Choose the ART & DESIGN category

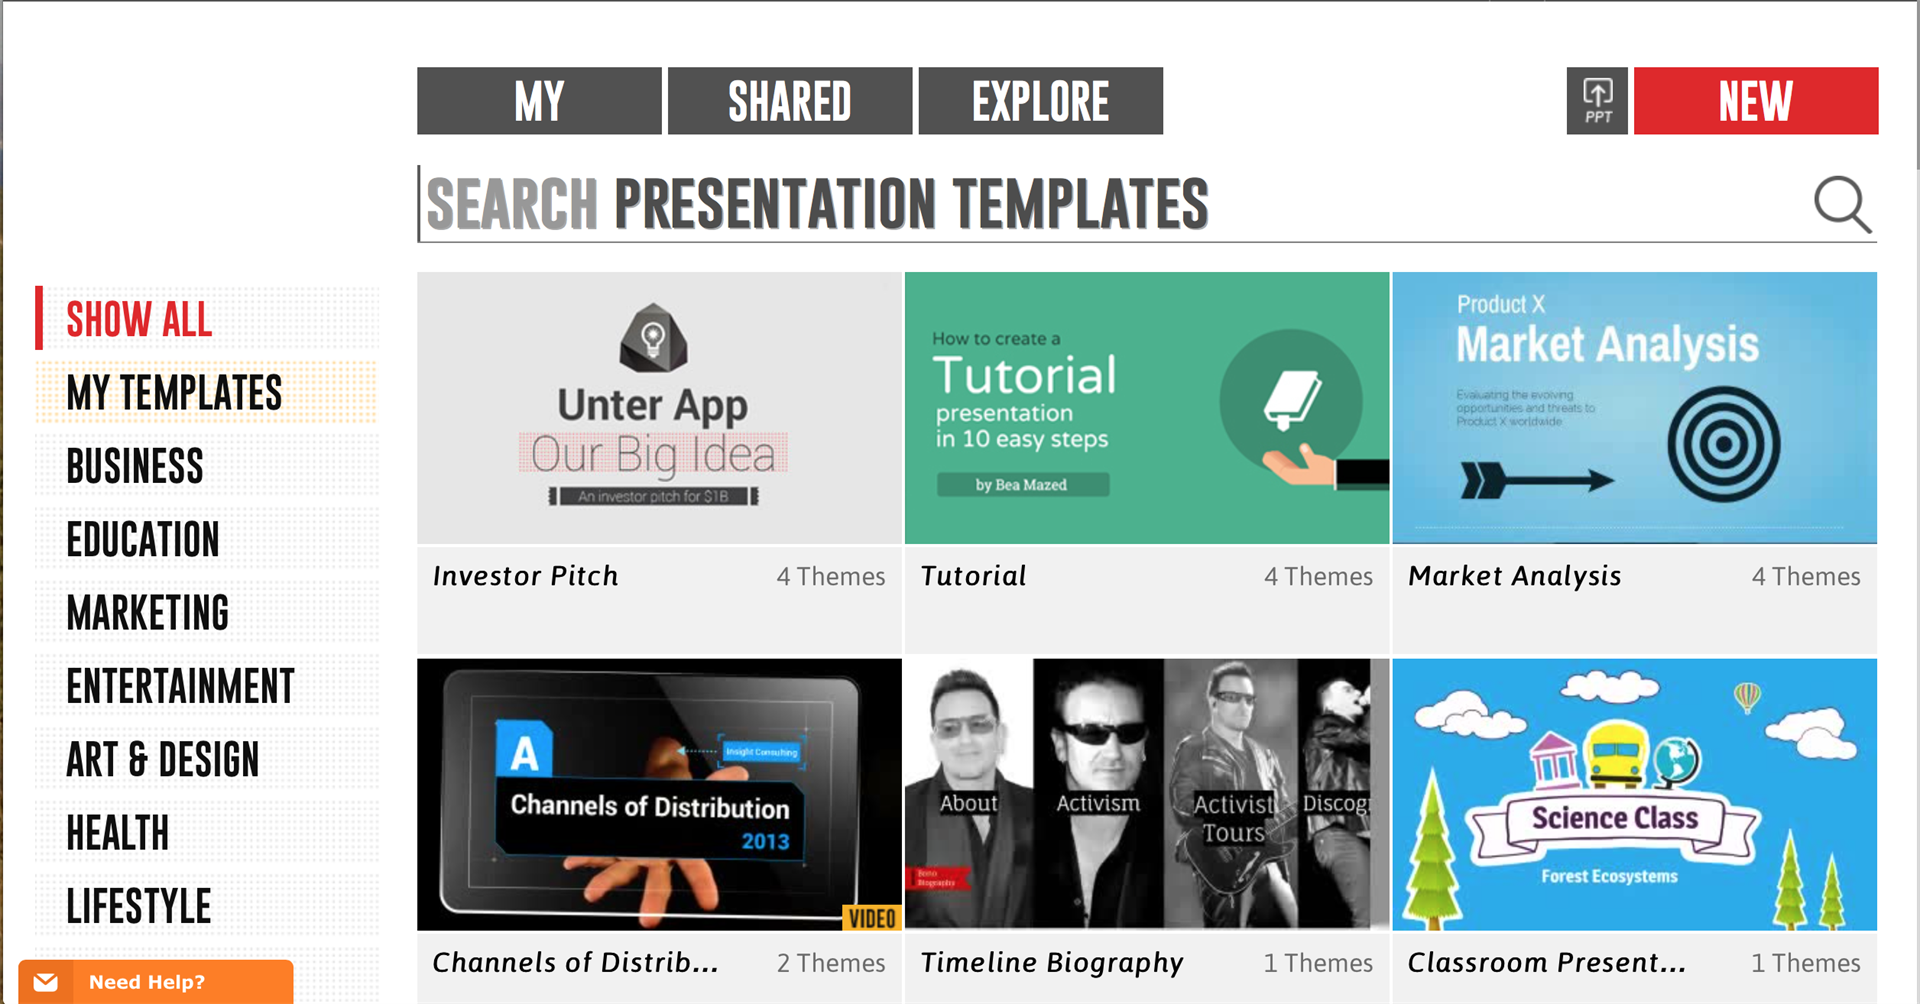coord(208,759)
